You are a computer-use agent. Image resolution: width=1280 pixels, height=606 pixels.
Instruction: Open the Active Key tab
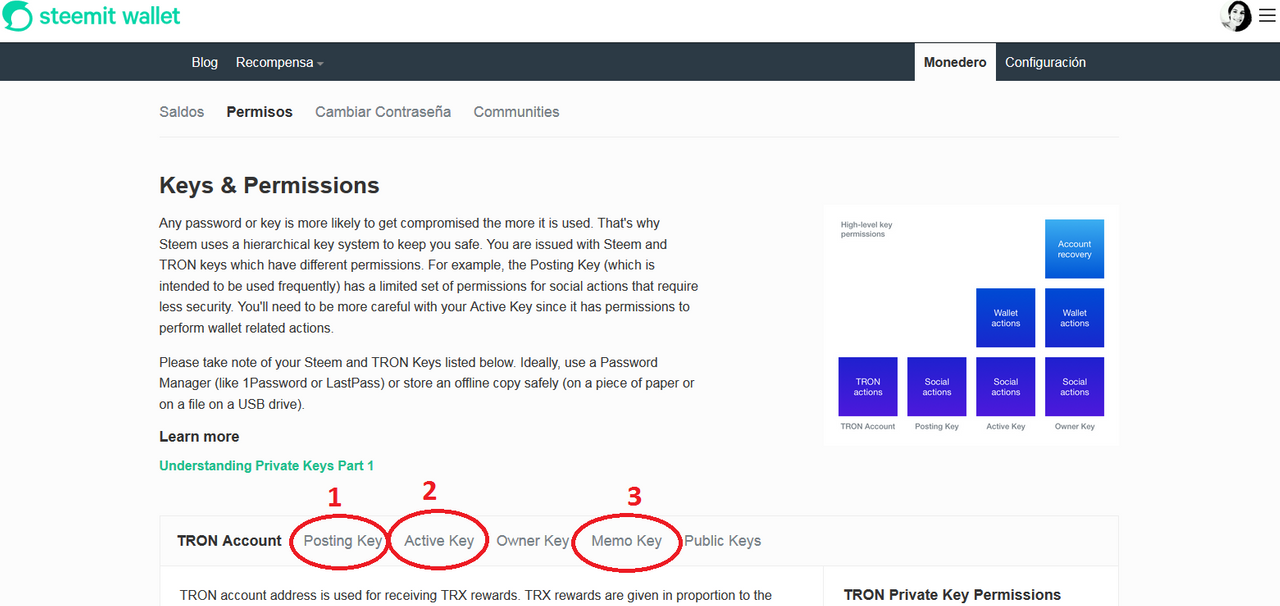(439, 541)
